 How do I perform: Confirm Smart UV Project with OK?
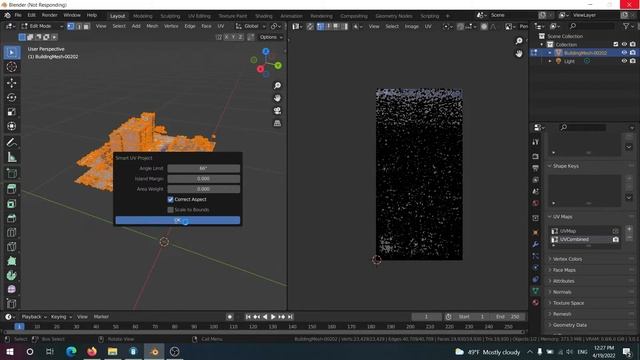[178, 220]
